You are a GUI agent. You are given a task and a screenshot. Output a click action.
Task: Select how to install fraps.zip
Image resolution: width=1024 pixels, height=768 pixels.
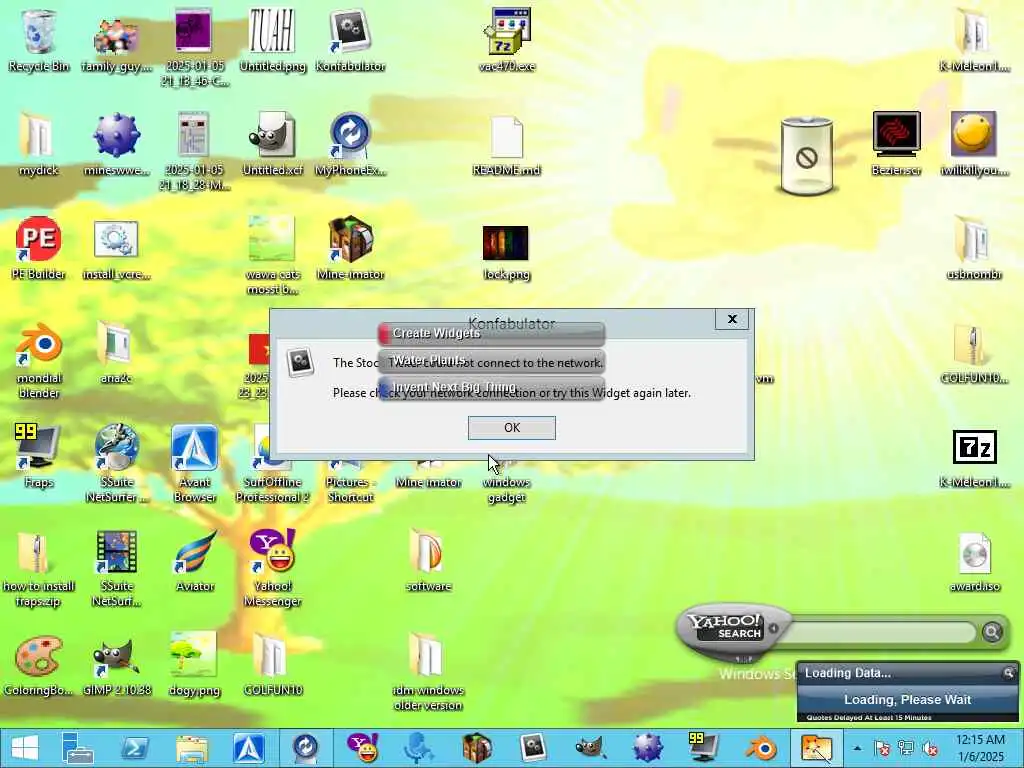point(39,568)
